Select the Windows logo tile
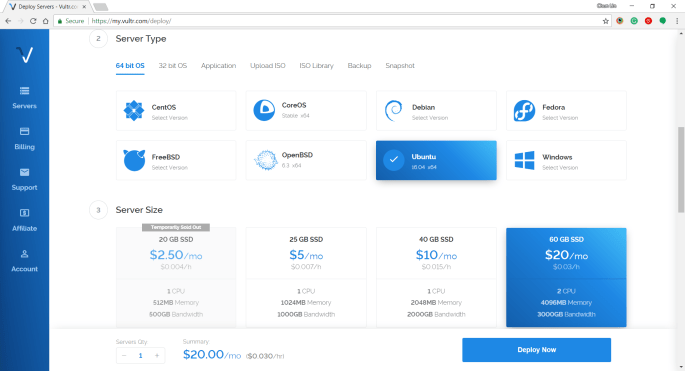The width and height of the screenshot is (685, 371). pyautogui.click(x=524, y=160)
